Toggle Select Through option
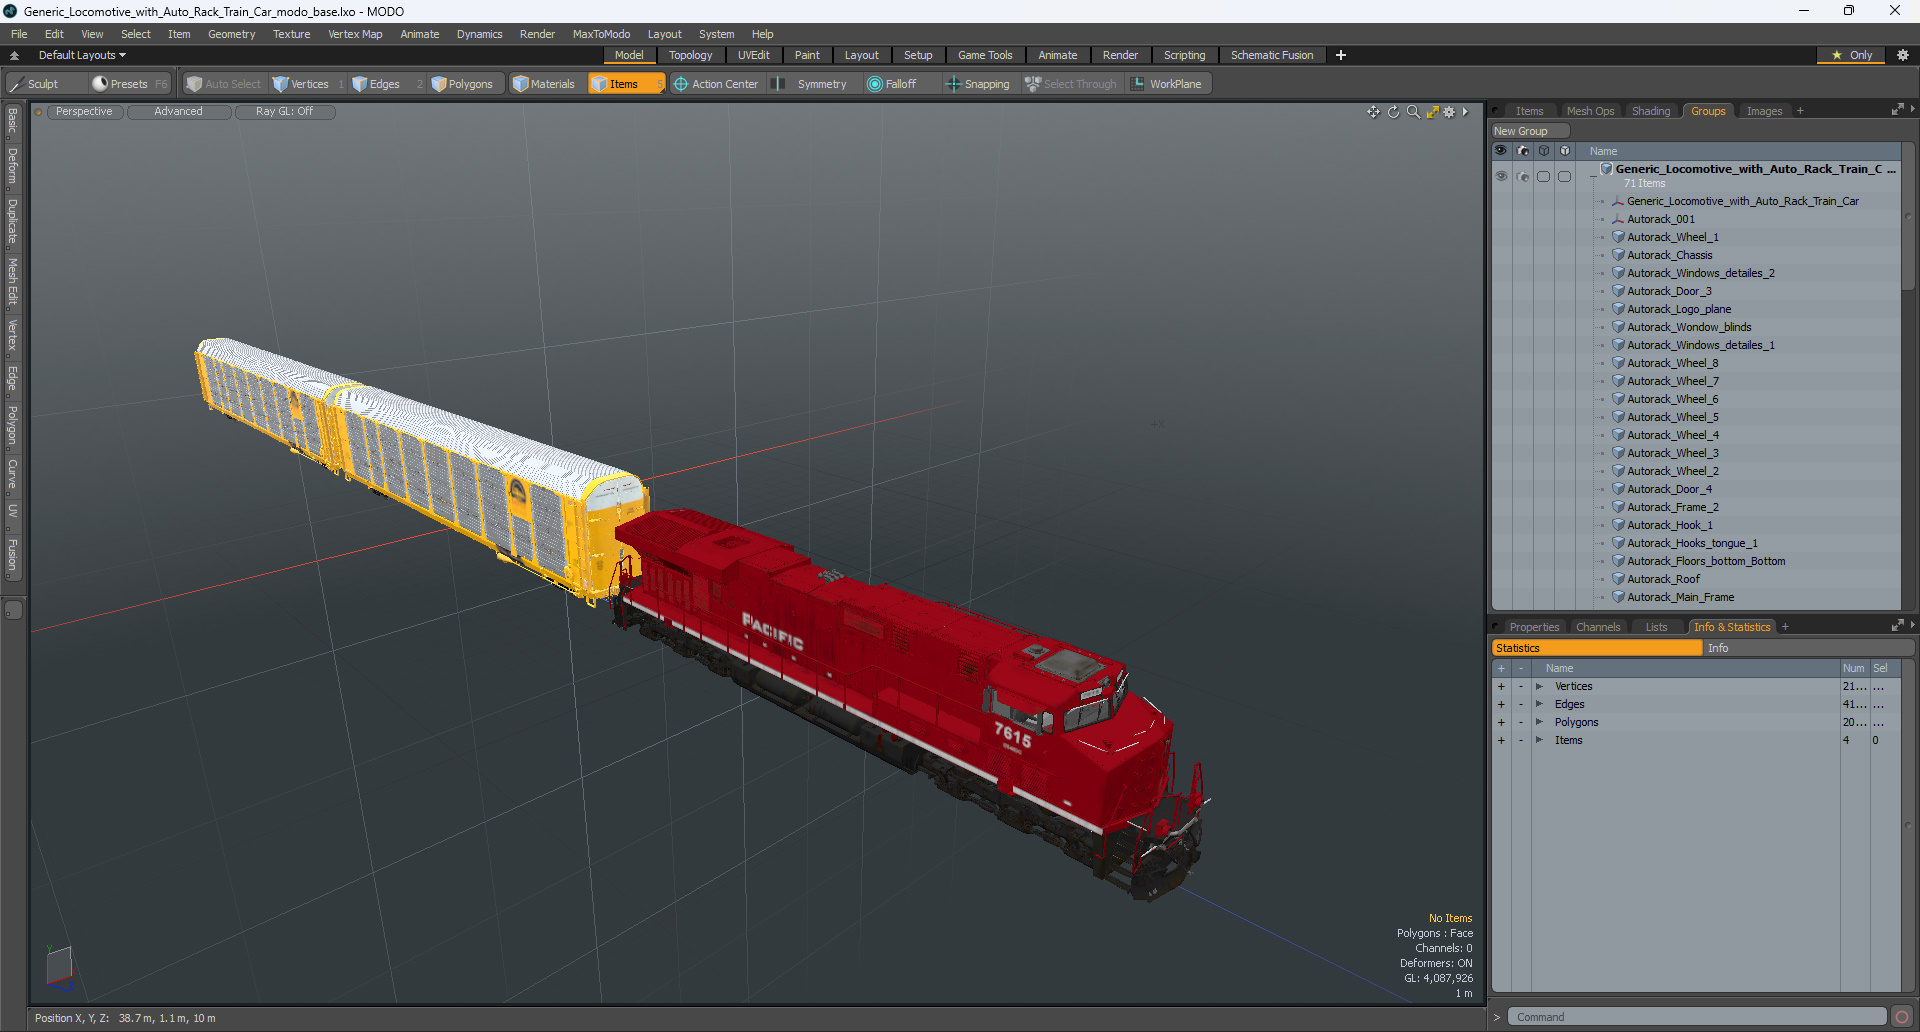This screenshot has width=1920, height=1032. coord(1071,84)
